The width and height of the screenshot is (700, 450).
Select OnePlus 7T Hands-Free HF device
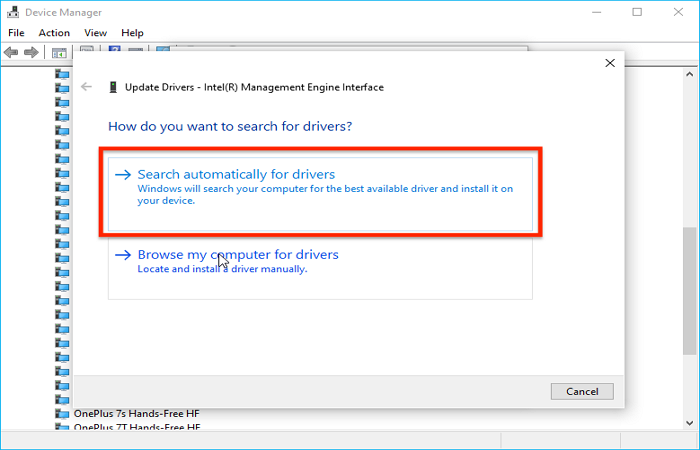(138, 427)
